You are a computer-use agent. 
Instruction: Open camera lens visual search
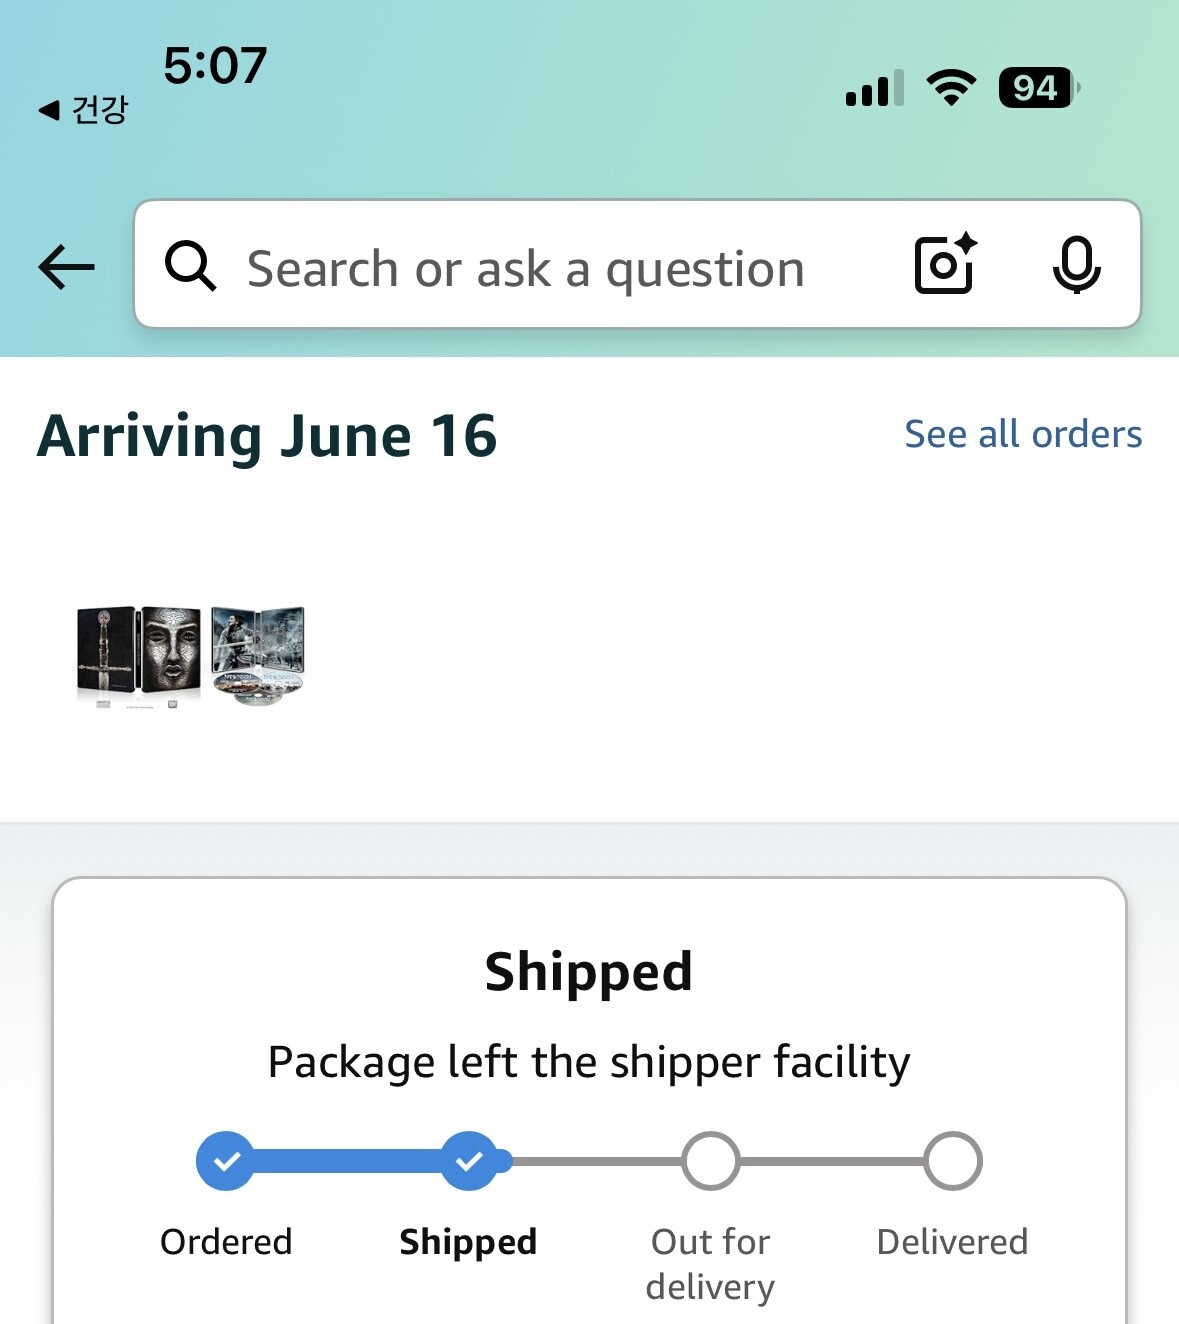coord(945,264)
